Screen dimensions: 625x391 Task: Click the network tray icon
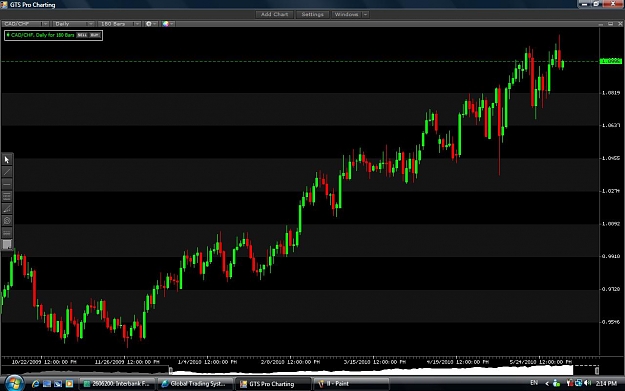coord(578,383)
